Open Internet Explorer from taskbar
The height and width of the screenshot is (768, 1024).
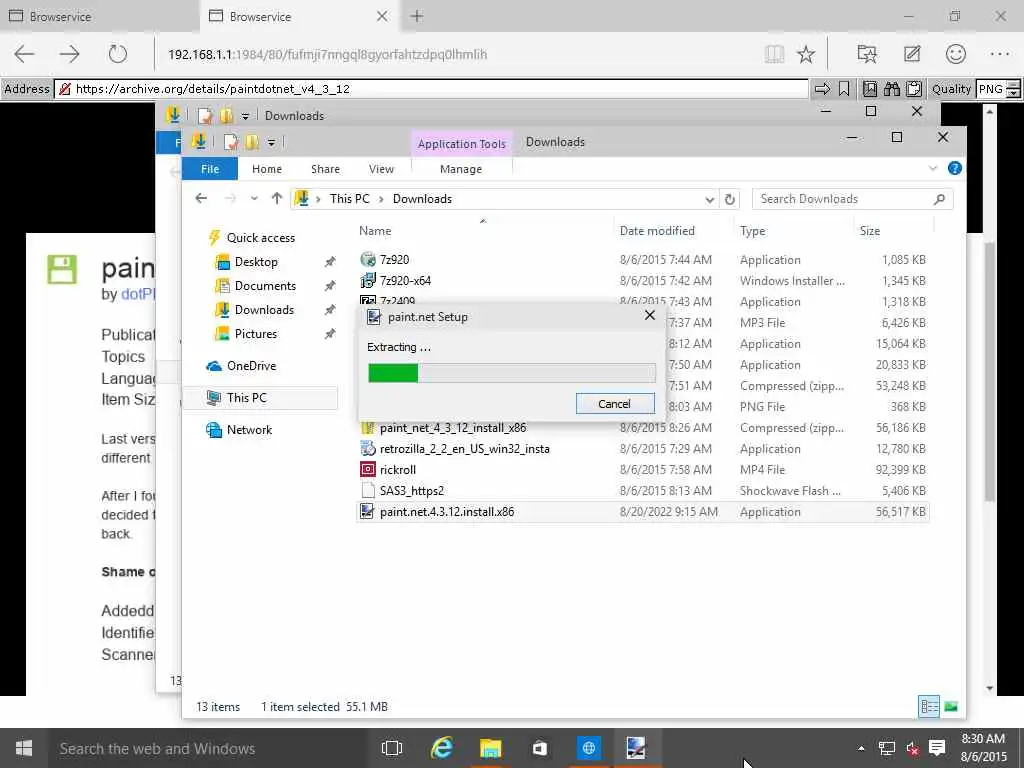442,748
